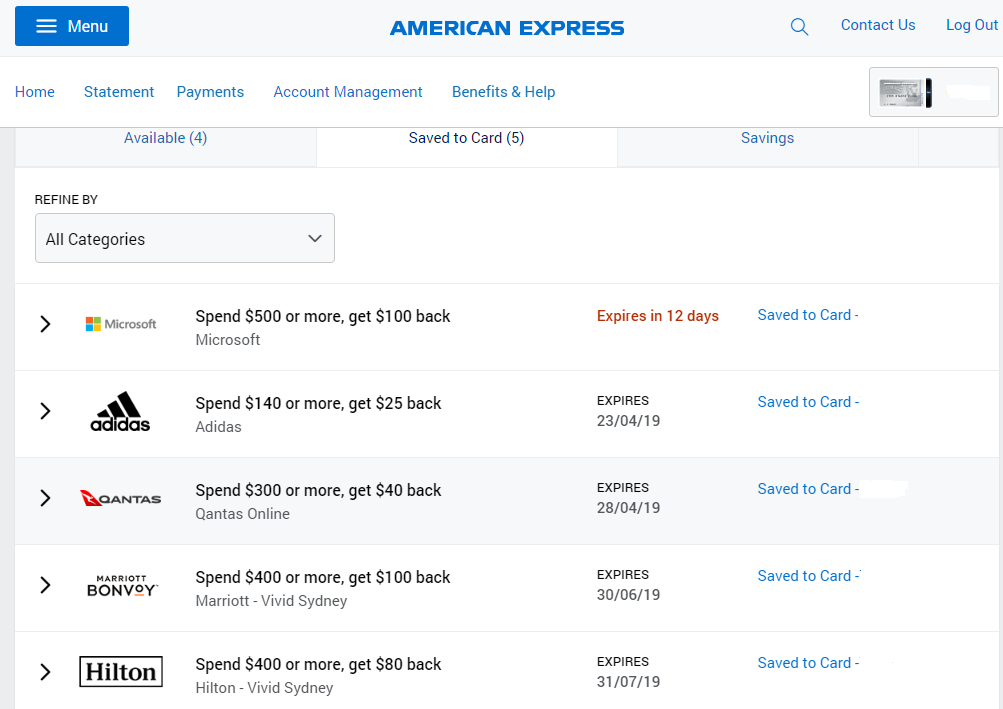Expand the Microsoft offer row chevron
The height and width of the screenshot is (709, 1003).
coord(45,324)
